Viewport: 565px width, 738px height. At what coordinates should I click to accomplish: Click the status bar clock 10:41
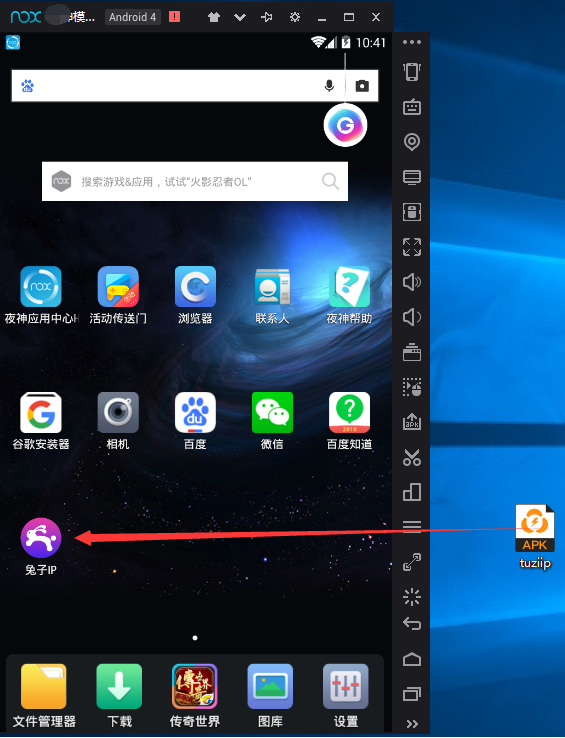pyautogui.click(x=371, y=43)
